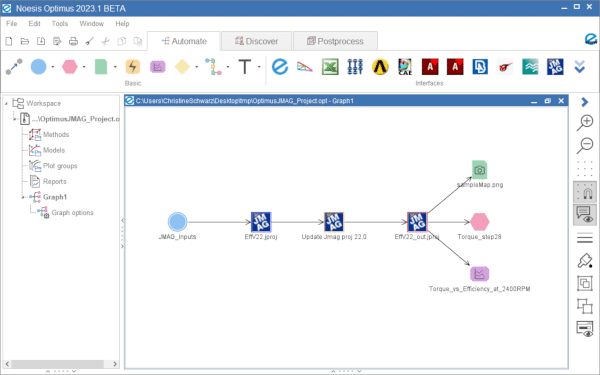Select the pink hexagon output tool
The width and height of the screenshot is (600, 375).
pos(70,67)
